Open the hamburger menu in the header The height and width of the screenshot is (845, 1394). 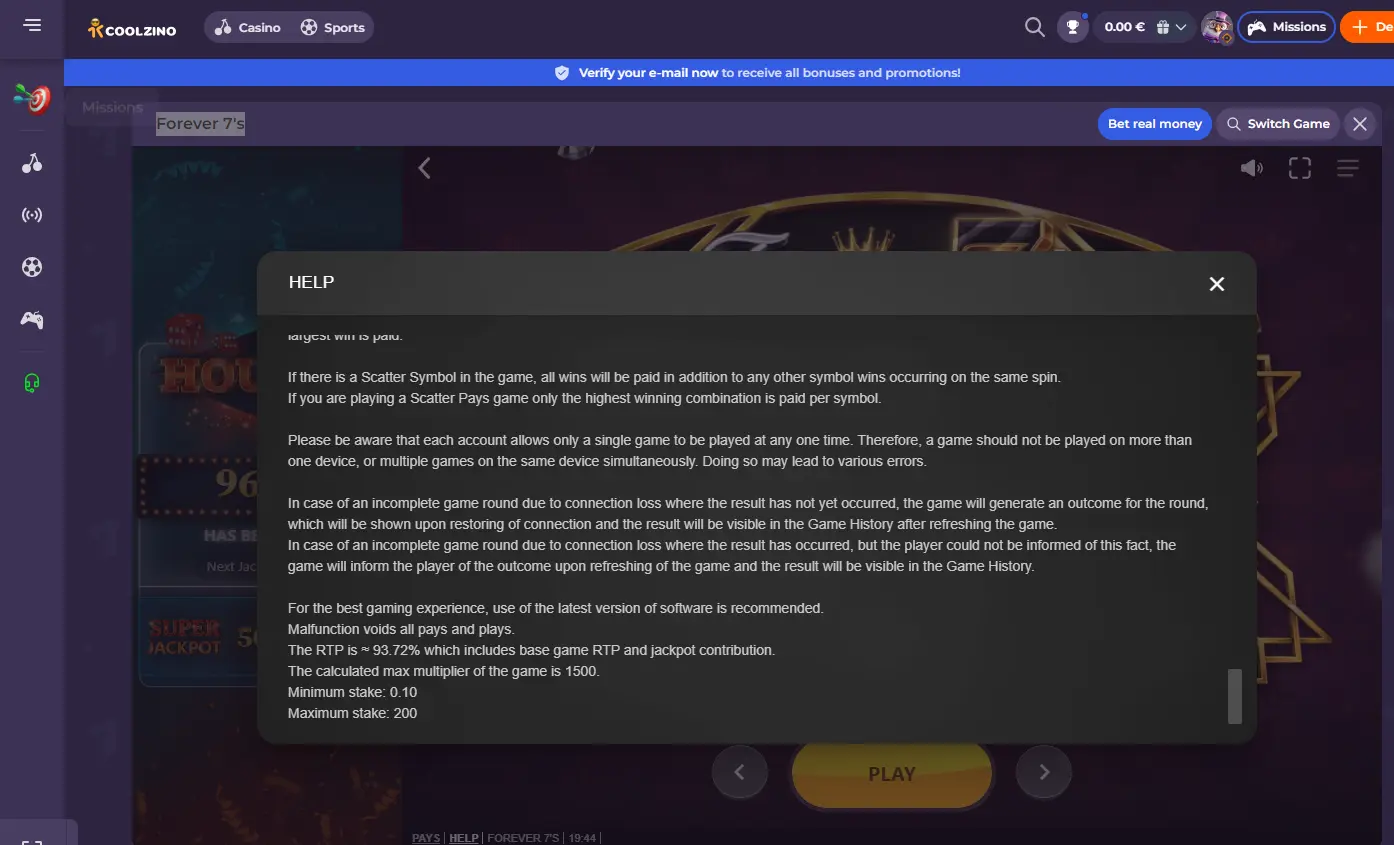coord(32,25)
